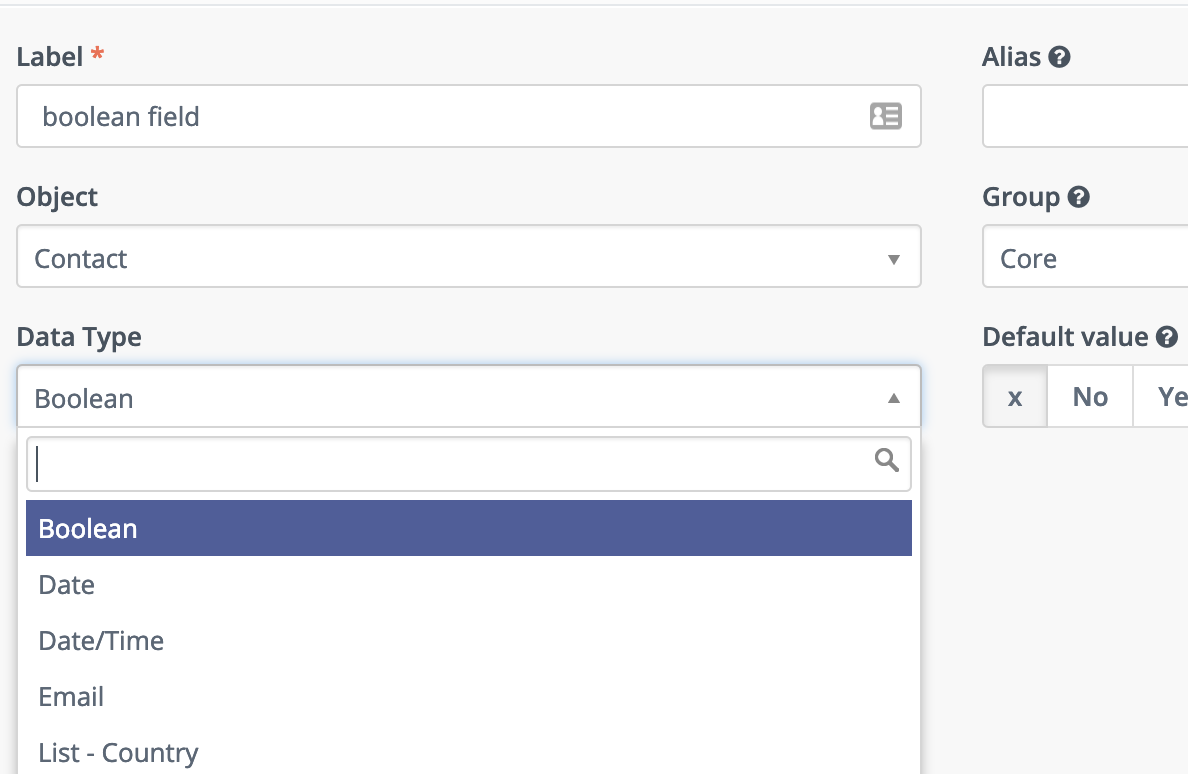Click into the Alias input field

point(1086,116)
